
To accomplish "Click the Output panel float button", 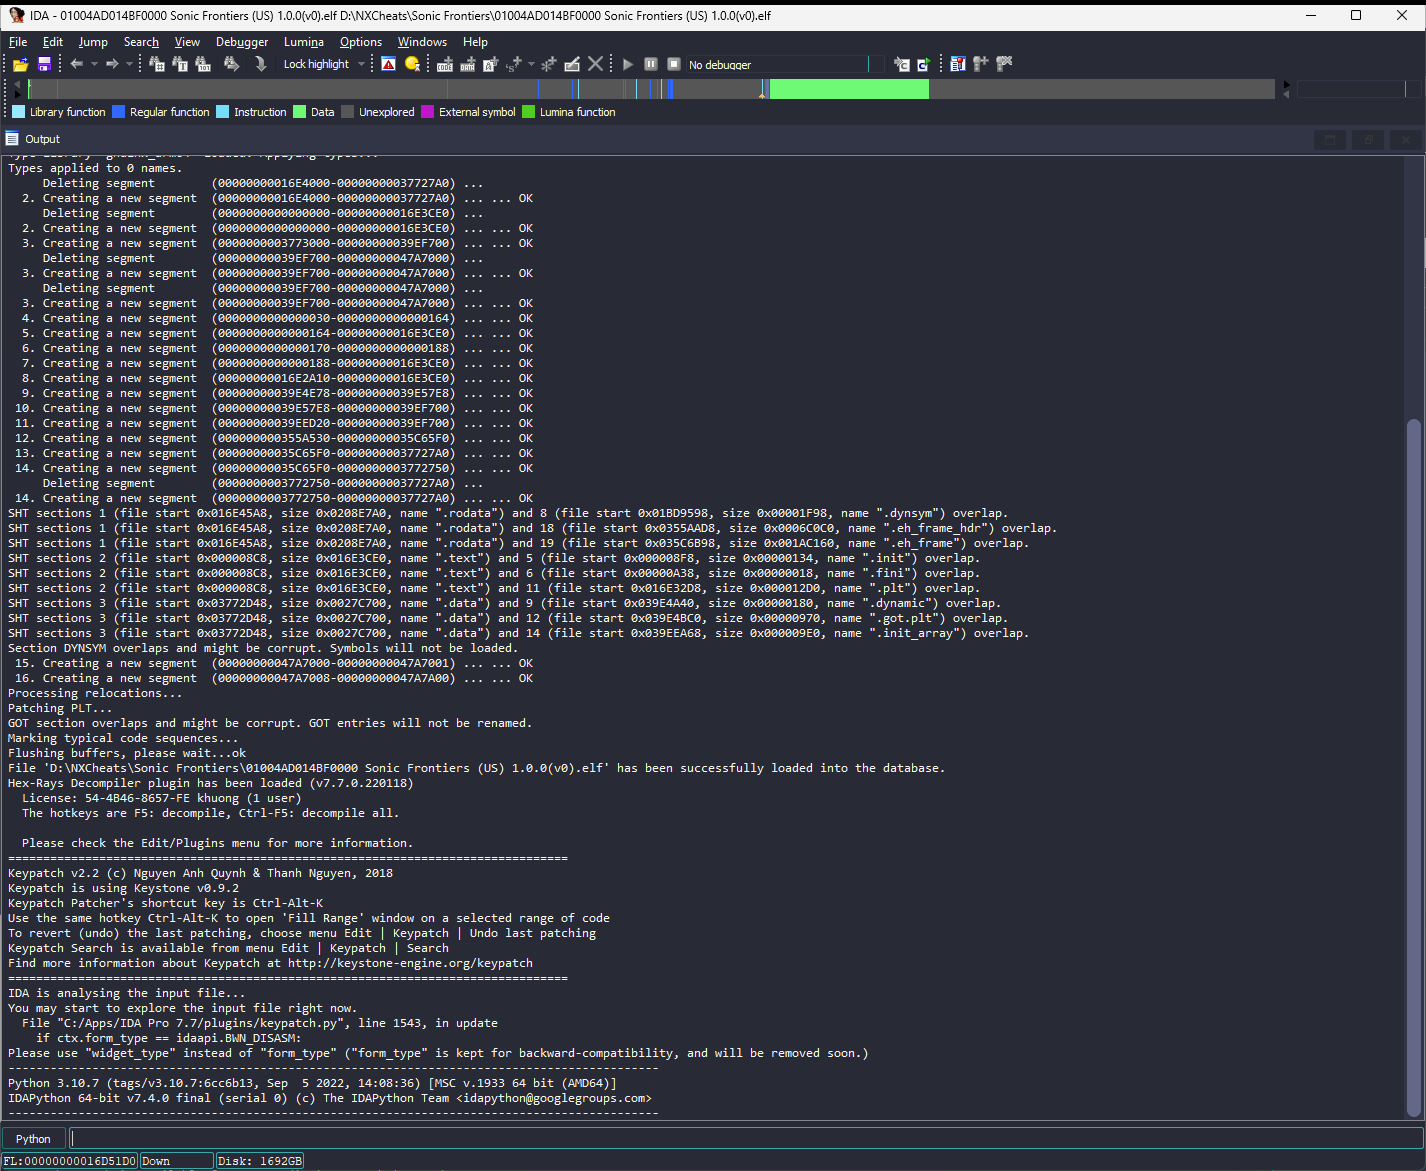I will click(x=1368, y=140).
